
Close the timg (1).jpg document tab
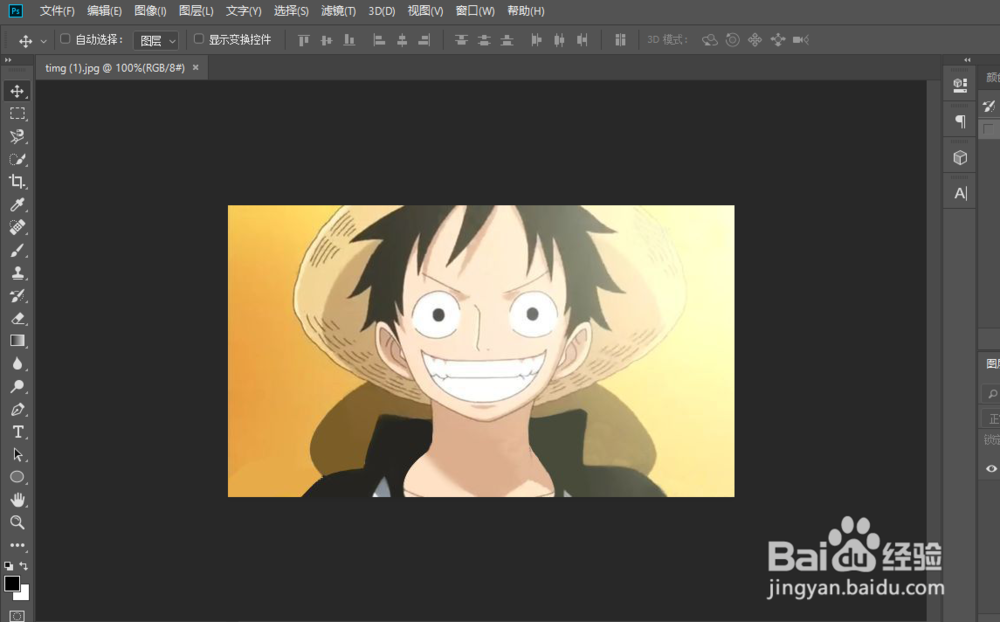196,68
